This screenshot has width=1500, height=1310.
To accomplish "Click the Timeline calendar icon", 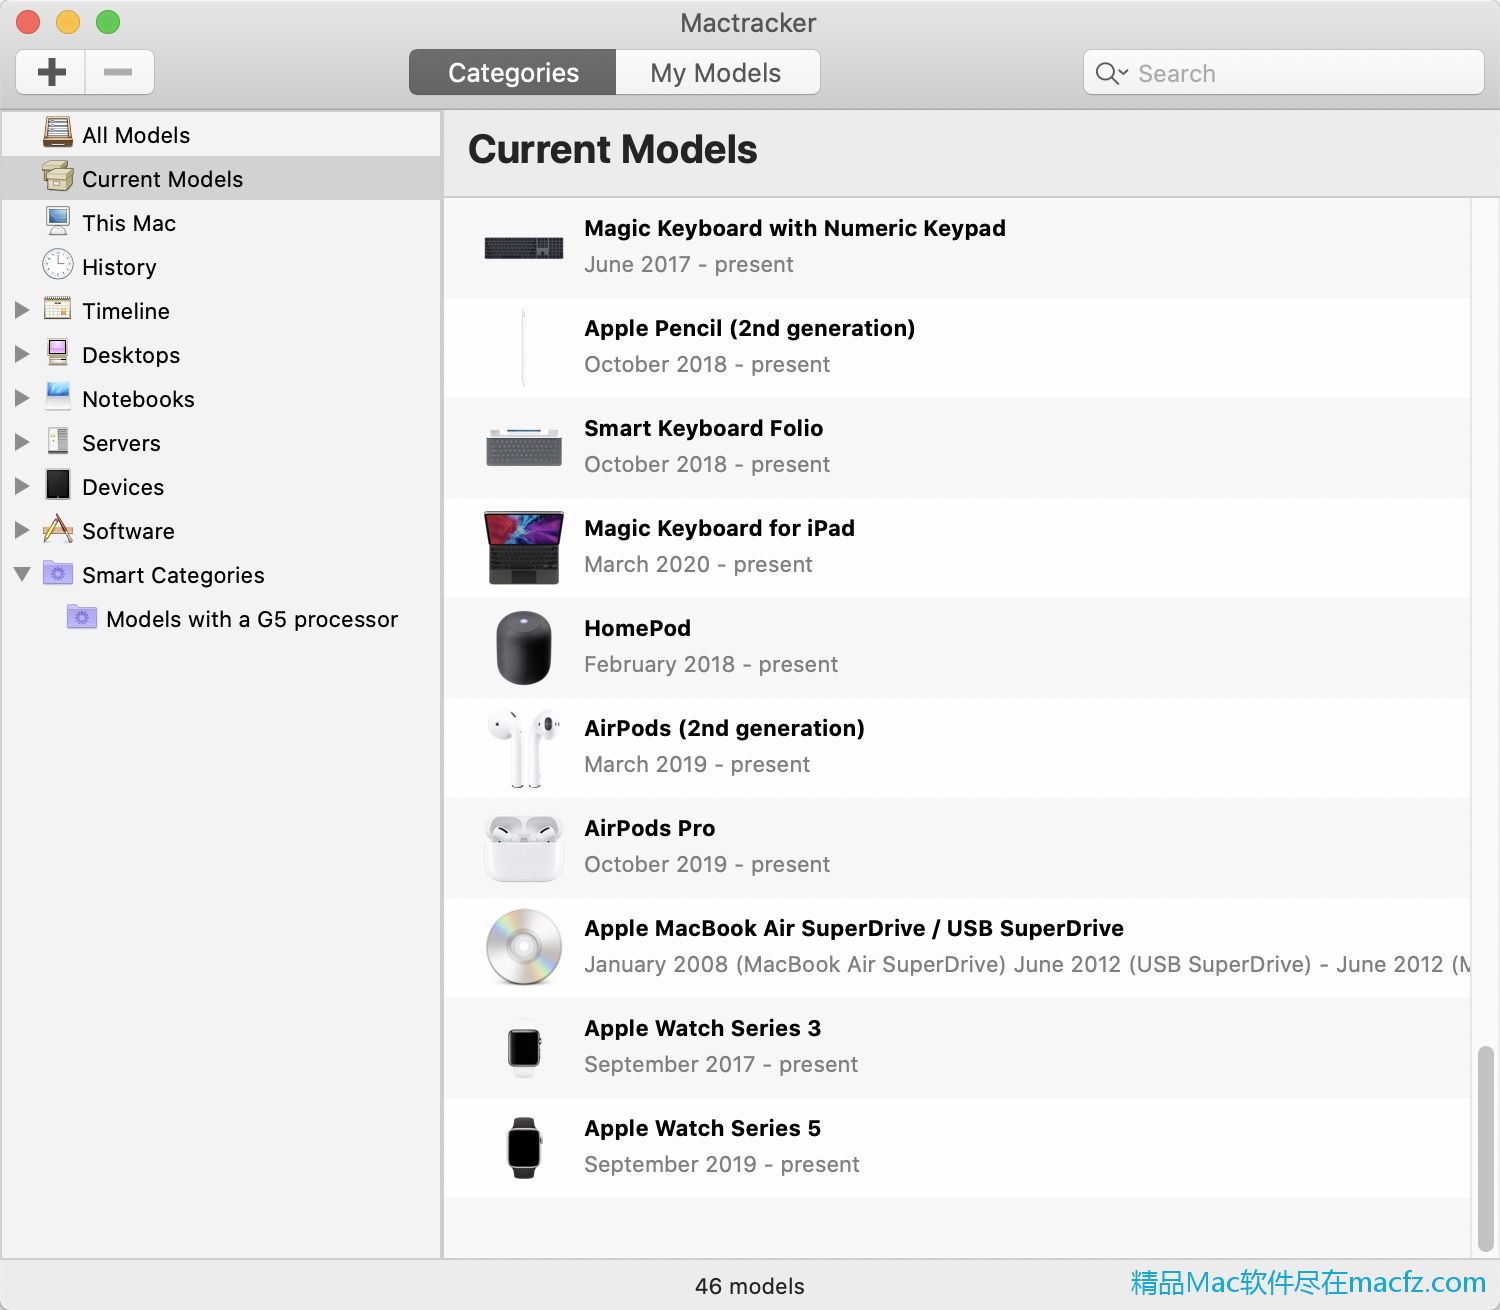I will click(58, 308).
